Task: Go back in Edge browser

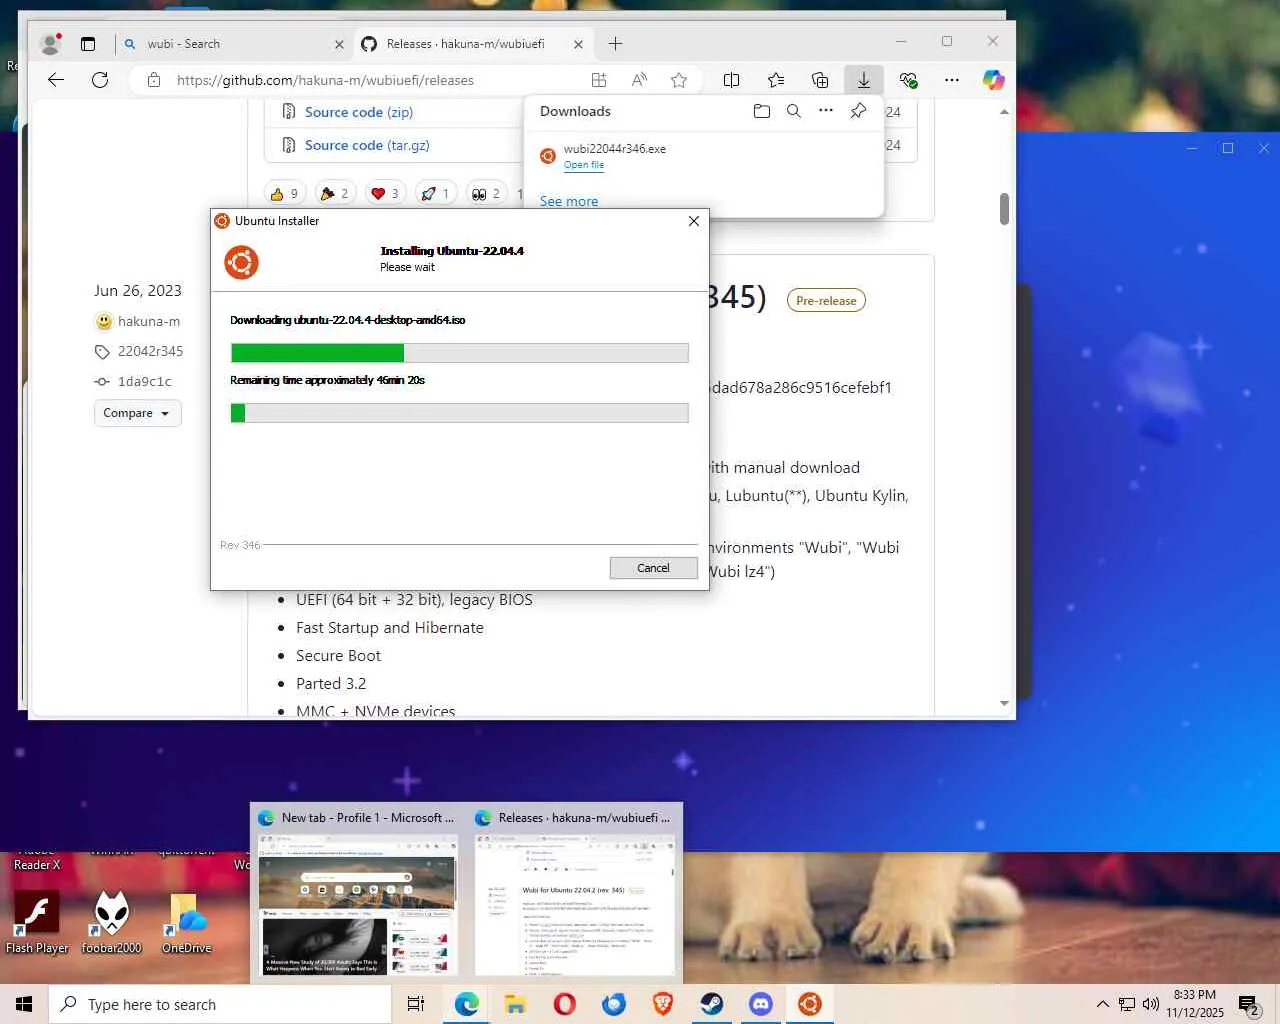Action: [x=56, y=80]
